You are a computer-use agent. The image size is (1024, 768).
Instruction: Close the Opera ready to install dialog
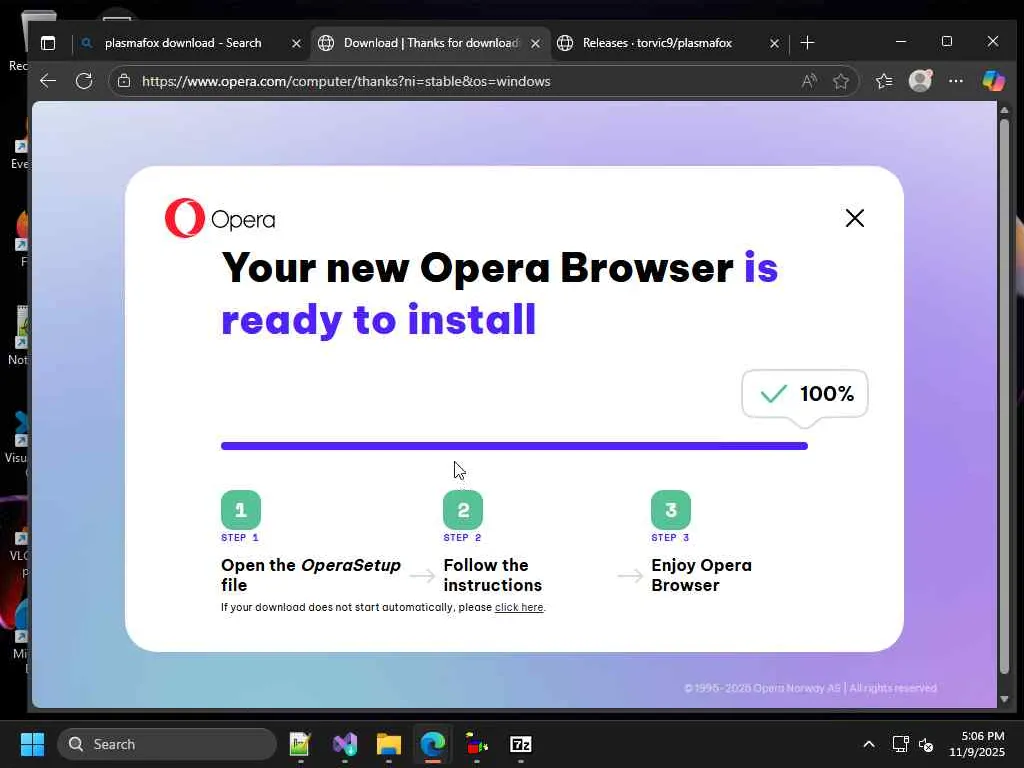(x=854, y=218)
